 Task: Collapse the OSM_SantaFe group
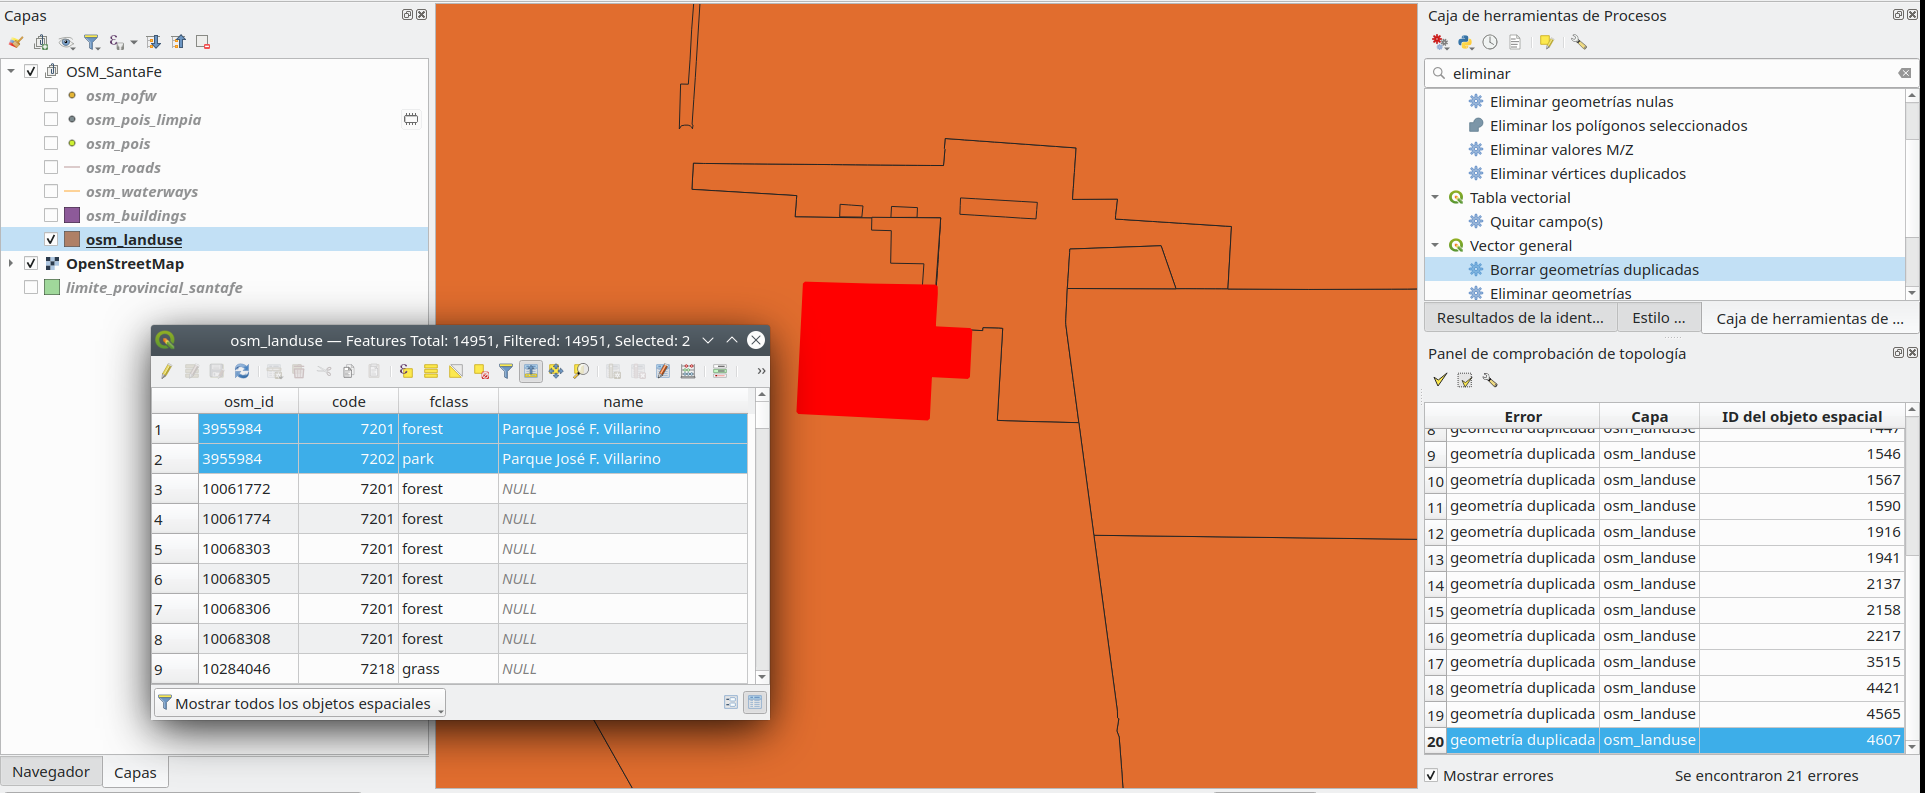coord(11,71)
